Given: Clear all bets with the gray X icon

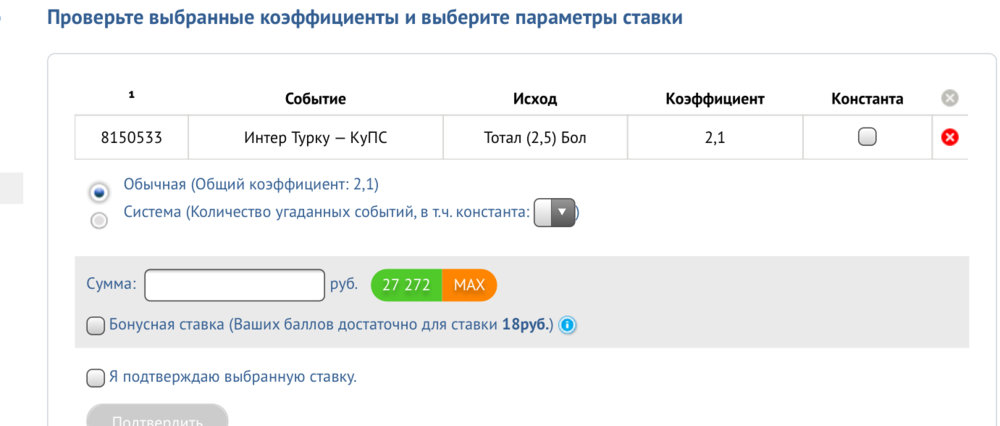Looking at the screenshot, I should coord(950,98).
